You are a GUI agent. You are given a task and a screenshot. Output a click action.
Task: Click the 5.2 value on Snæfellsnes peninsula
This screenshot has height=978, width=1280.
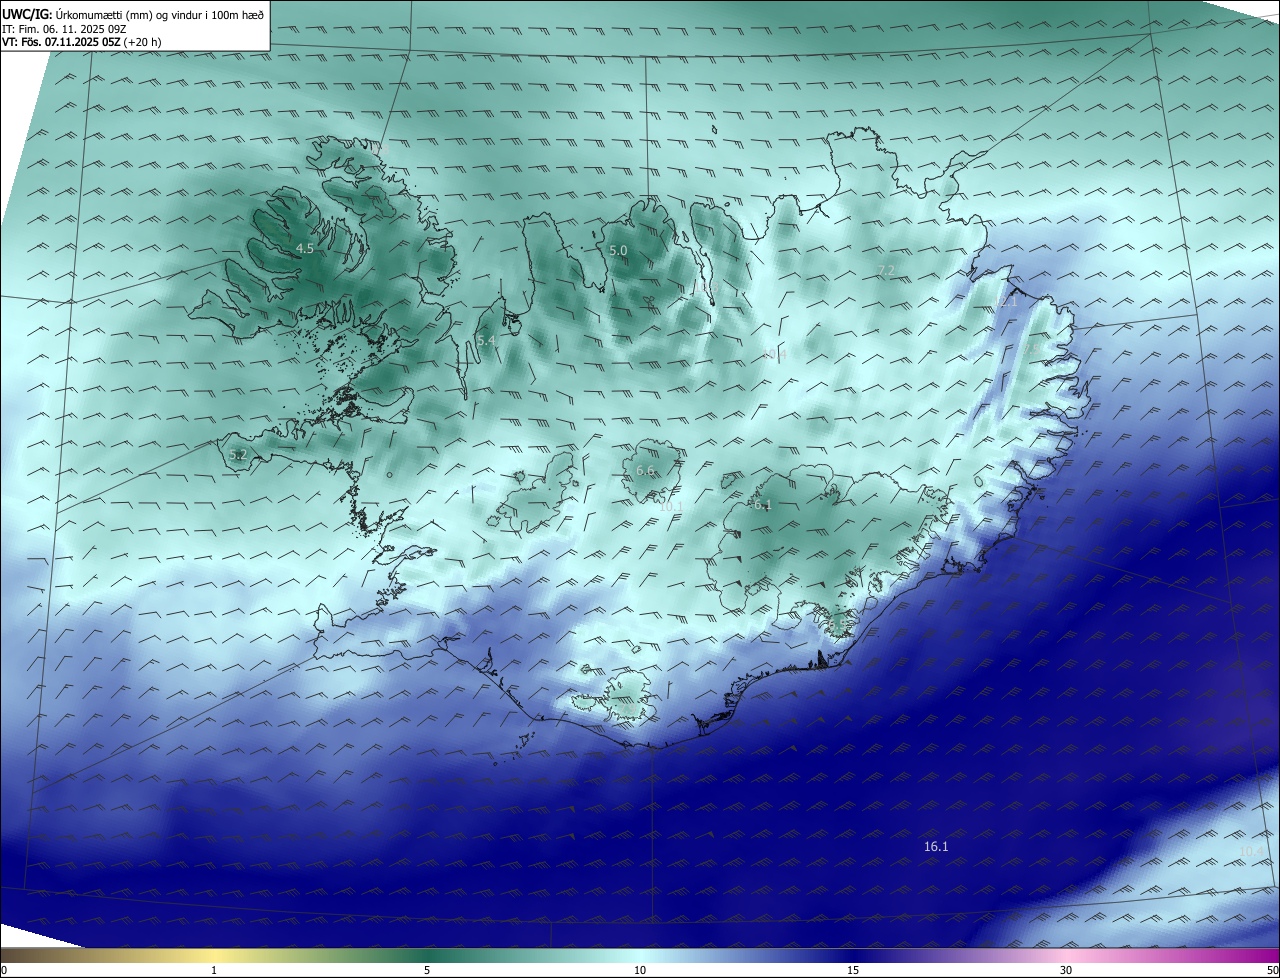[x=238, y=455]
